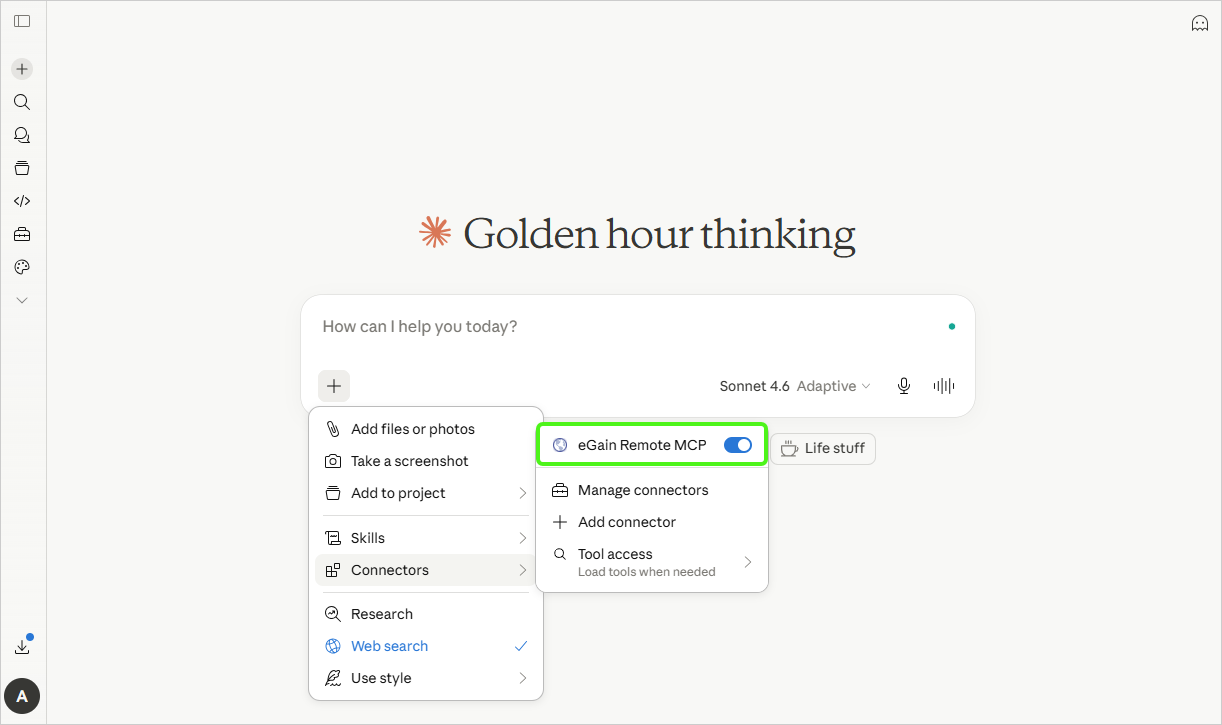Click the "Golden hour thinking" heading
The image size is (1222, 725).
(x=659, y=233)
